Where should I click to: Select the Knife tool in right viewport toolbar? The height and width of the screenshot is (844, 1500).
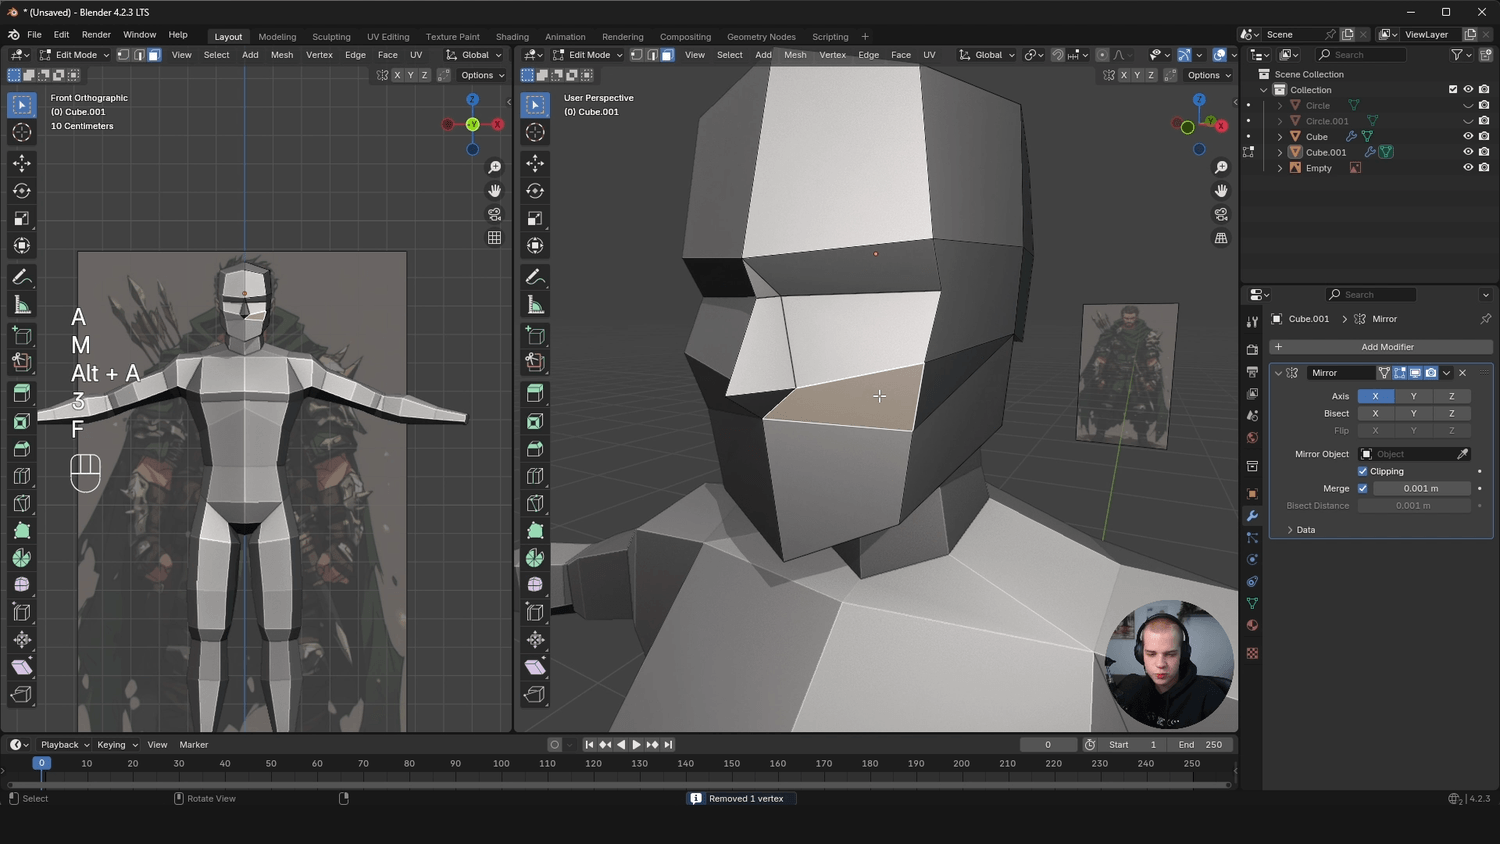535,503
